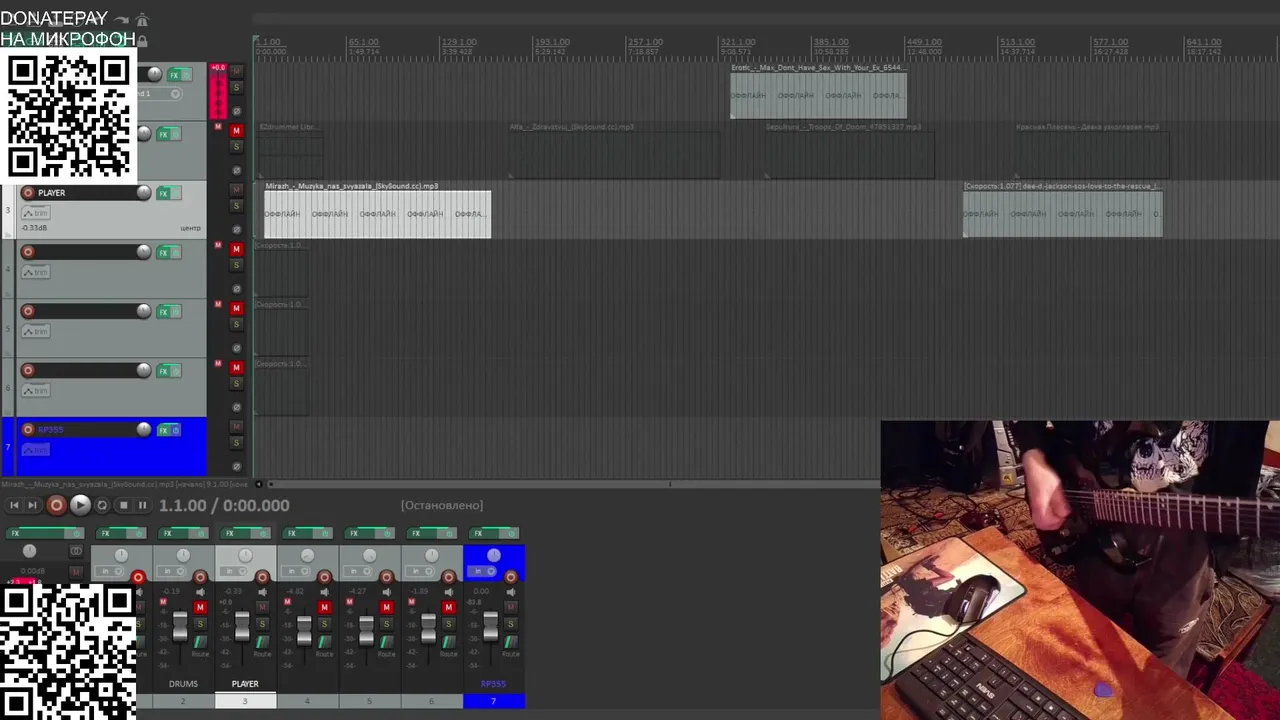The image size is (1280, 720).
Task: Go to project start in transport
Action: 14,506
